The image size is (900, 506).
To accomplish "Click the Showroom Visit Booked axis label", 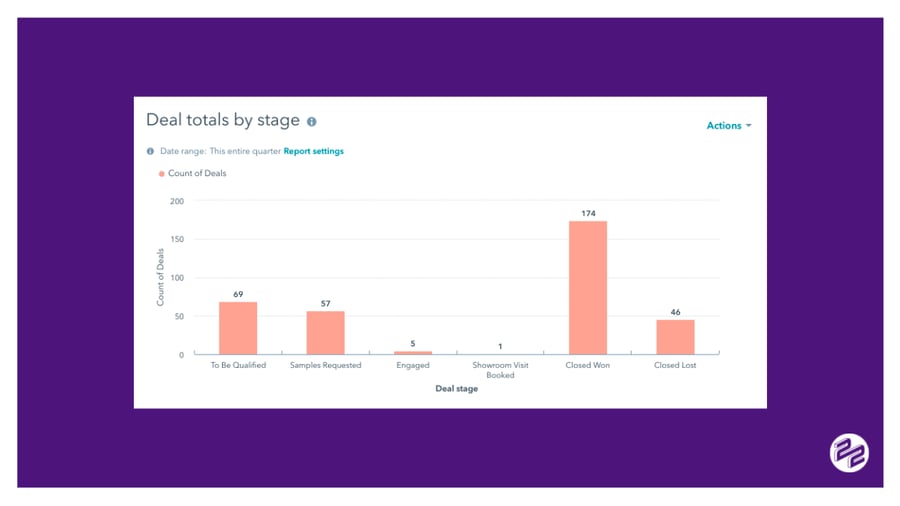I will (x=500, y=370).
